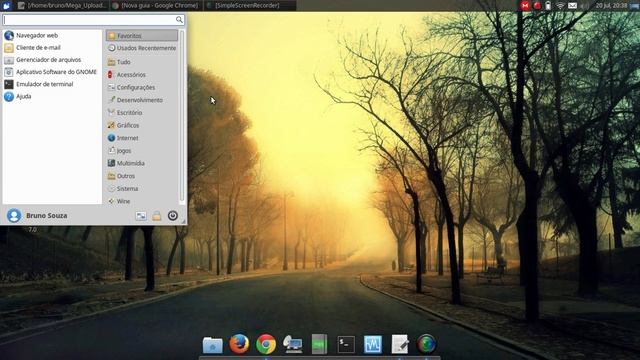
Task: Open the Gráficos category
Action: tap(142, 125)
